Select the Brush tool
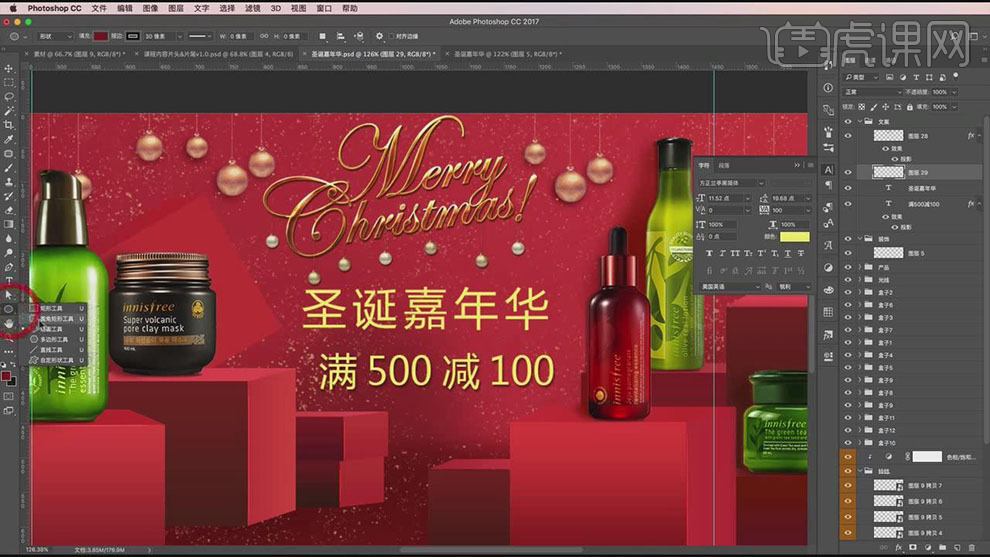This screenshot has height=557, width=990. (9, 168)
